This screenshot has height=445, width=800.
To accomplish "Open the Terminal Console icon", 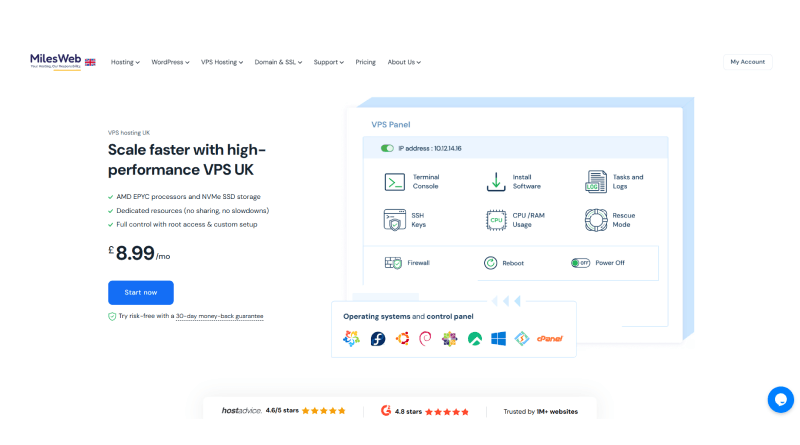I will pyautogui.click(x=394, y=182).
